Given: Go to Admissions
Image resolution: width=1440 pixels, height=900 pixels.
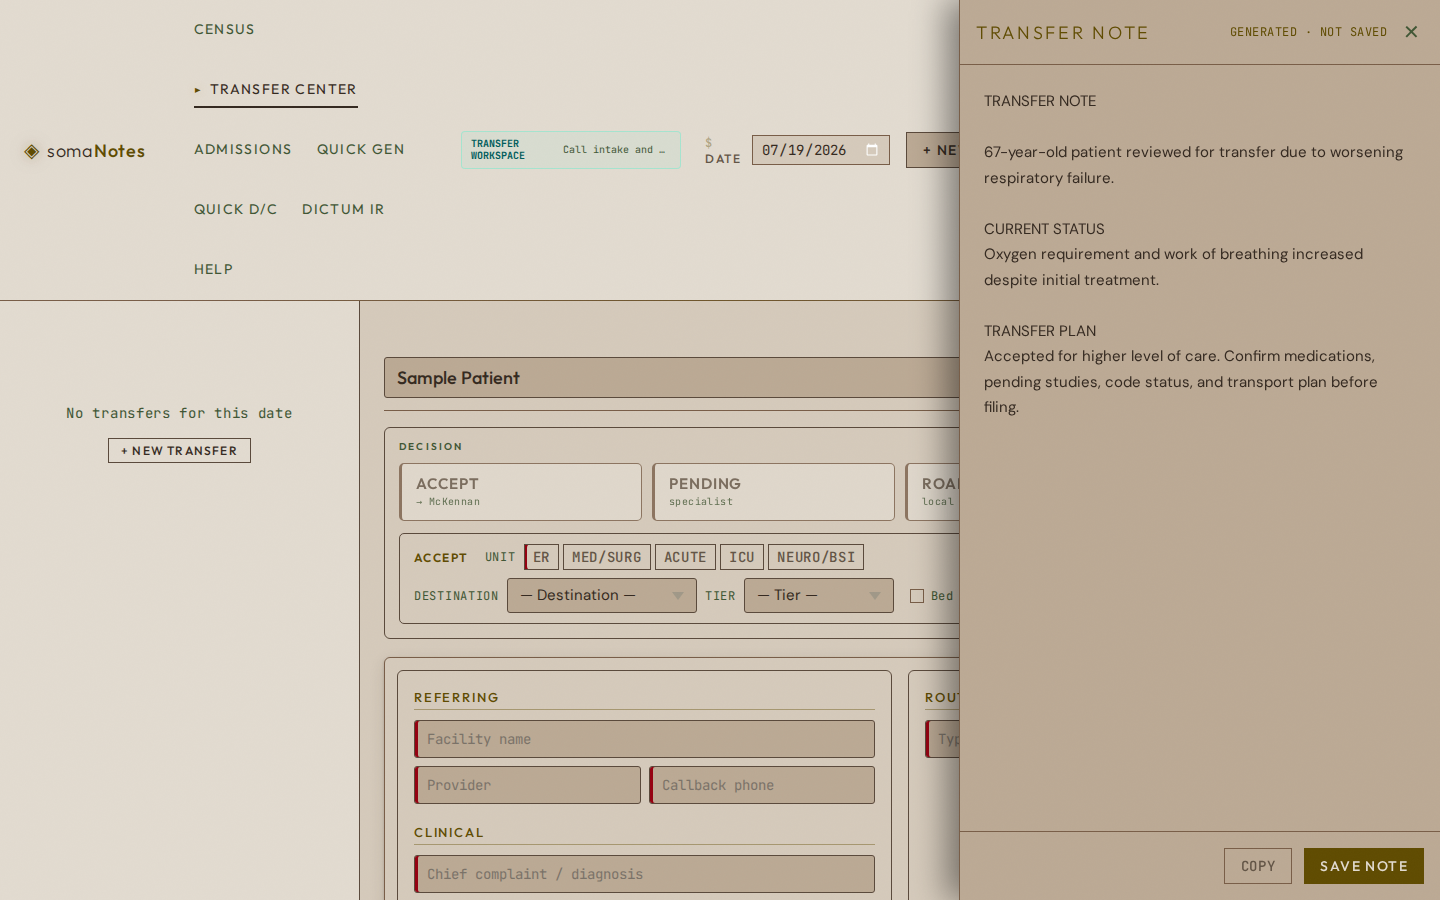Looking at the screenshot, I should point(243,149).
